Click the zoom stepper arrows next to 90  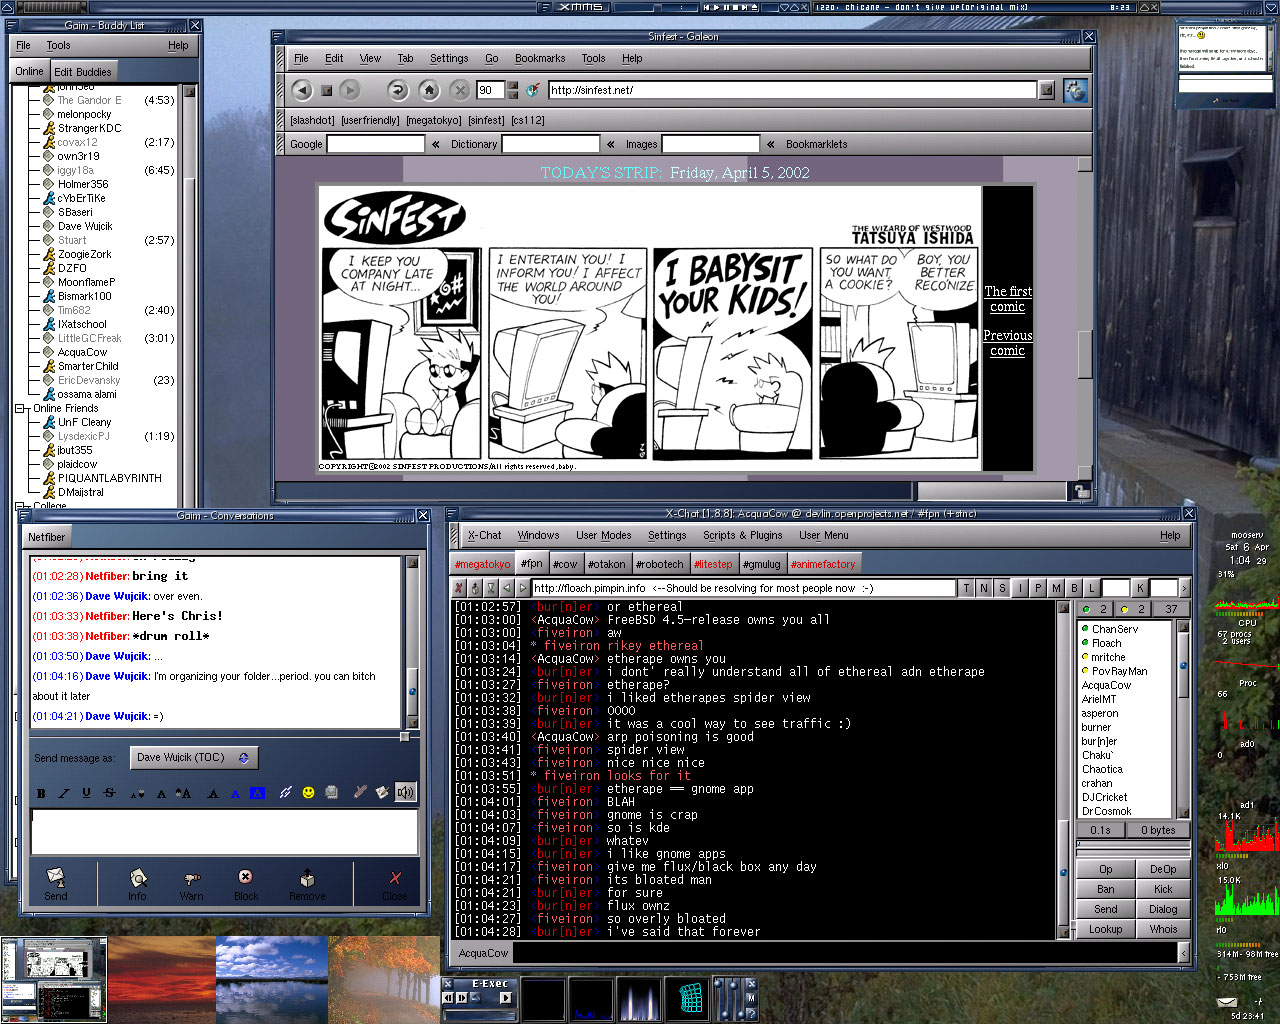[513, 90]
